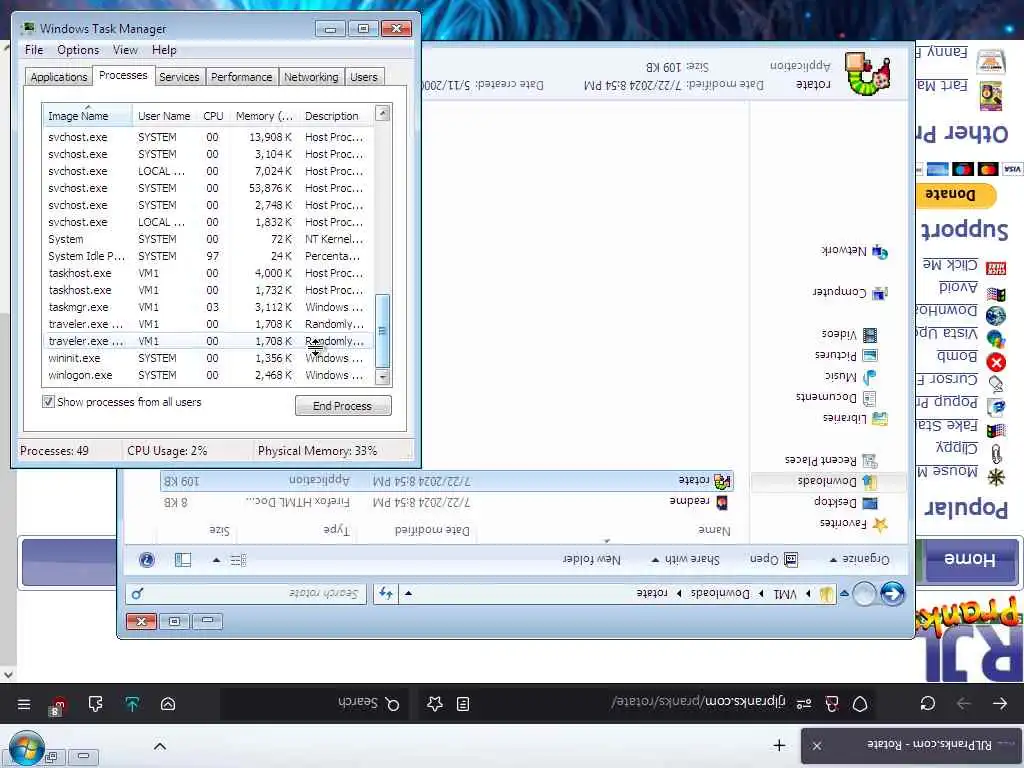Open Task Manager Options menu
1024x768 pixels.
pyautogui.click(x=78, y=50)
